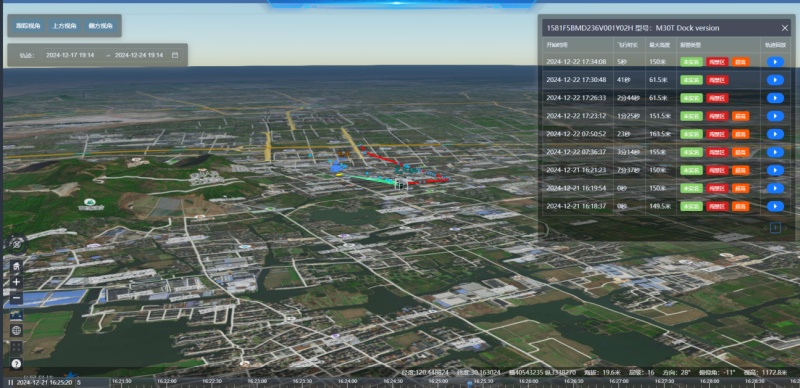Open calendar icon in trajectory date range
Screen dimensions: 800x388
click(x=175, y=55)
